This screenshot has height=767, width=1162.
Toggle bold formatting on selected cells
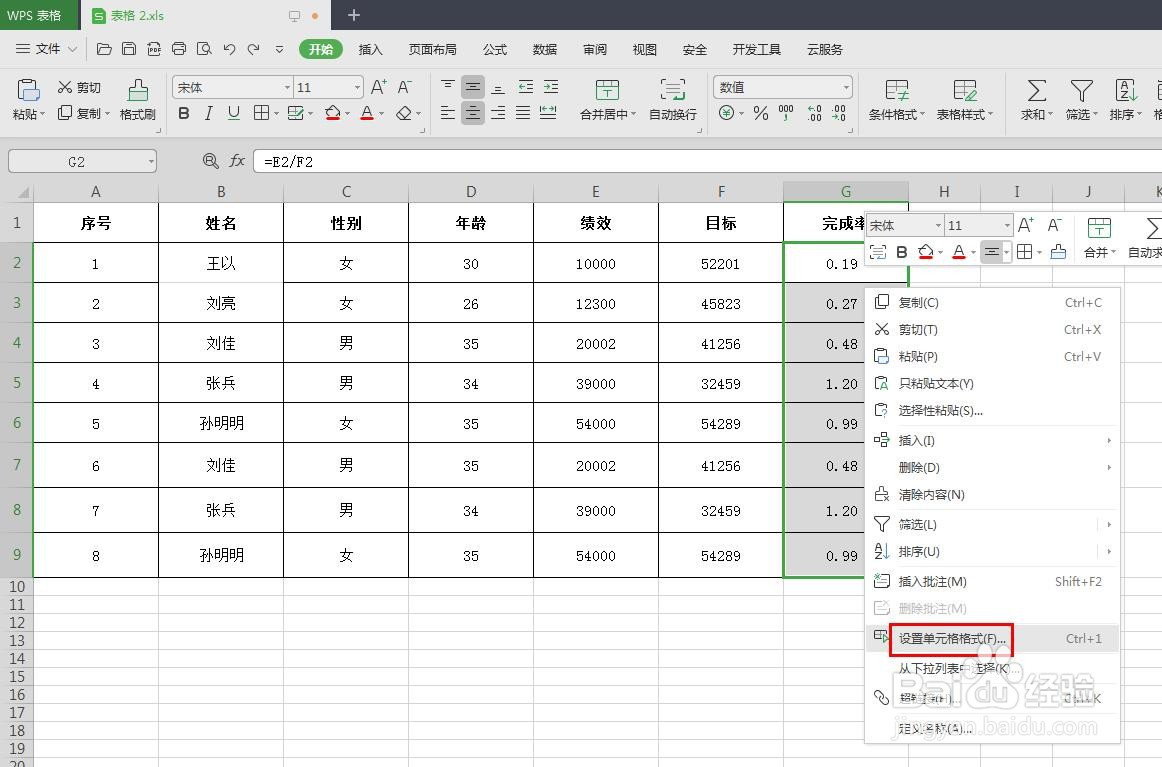click(x=183, y=113)
